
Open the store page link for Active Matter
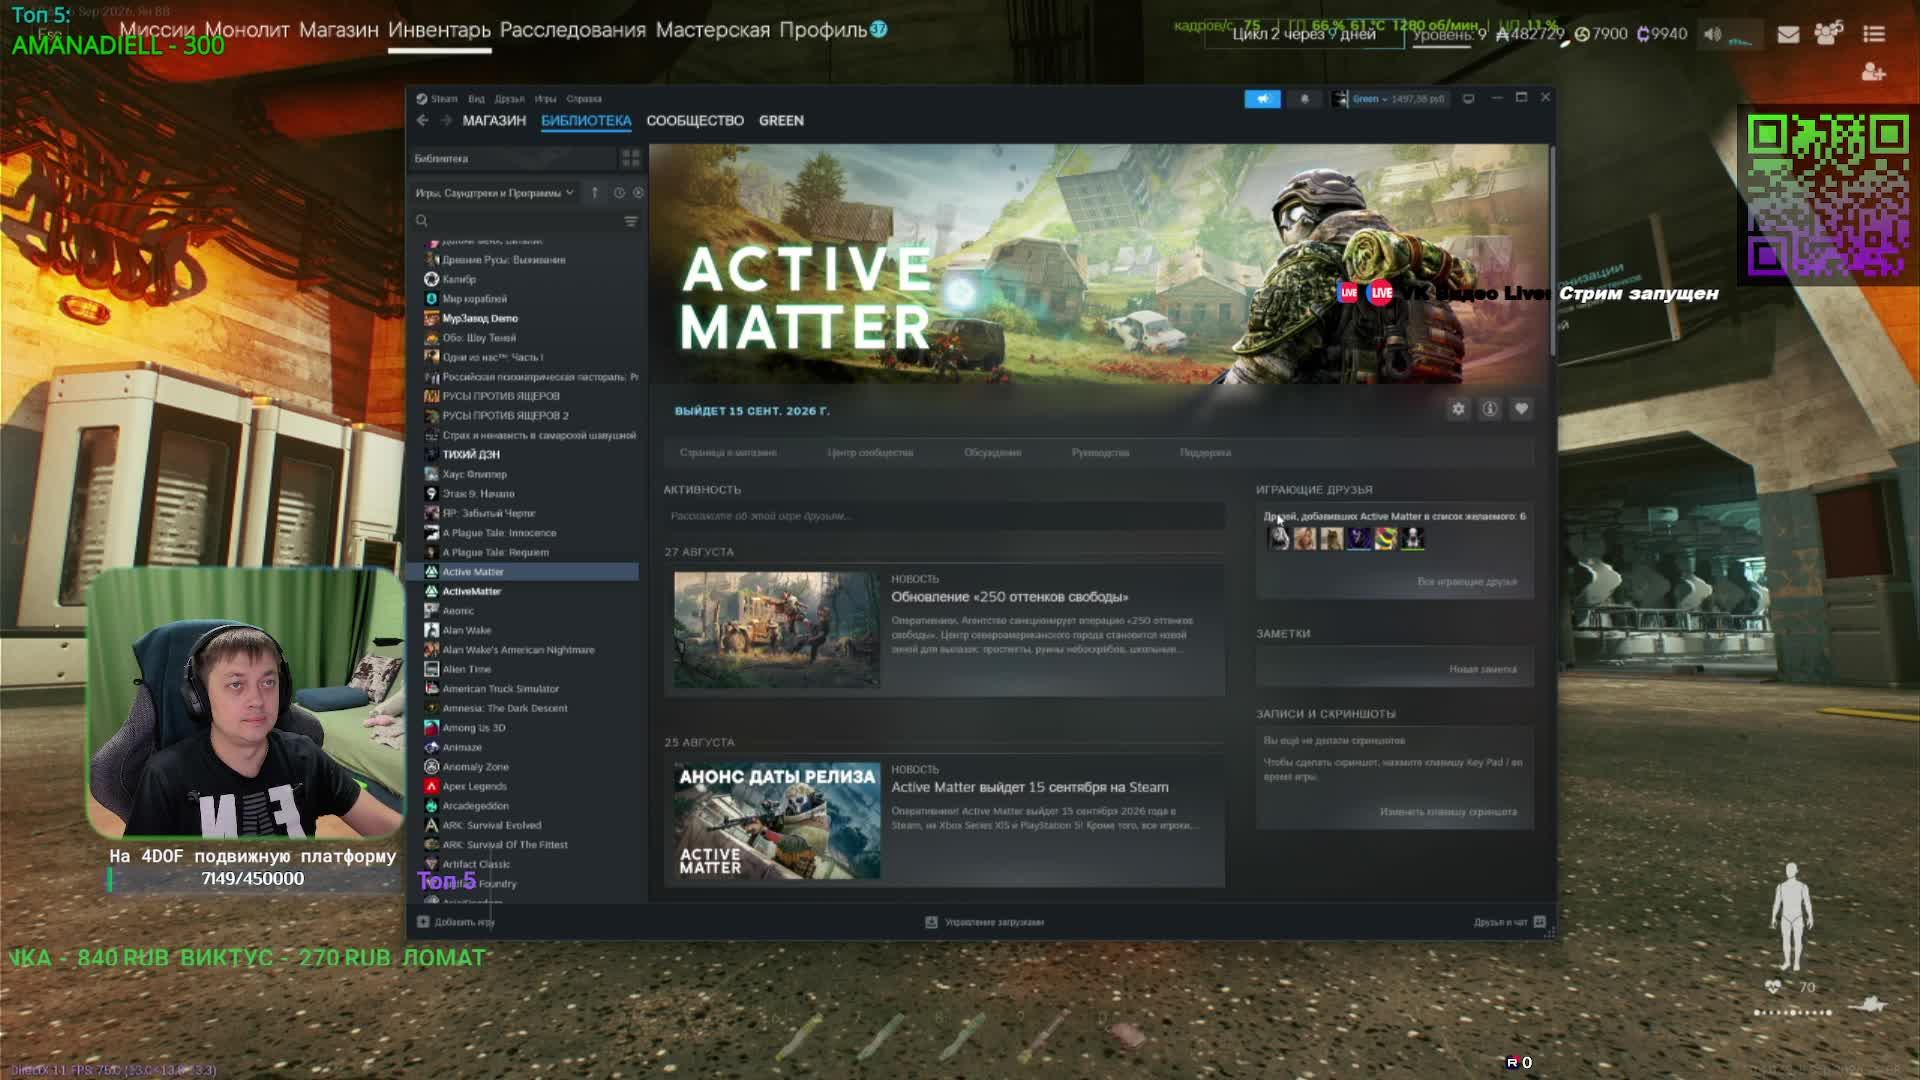click(x=728, y=453)
